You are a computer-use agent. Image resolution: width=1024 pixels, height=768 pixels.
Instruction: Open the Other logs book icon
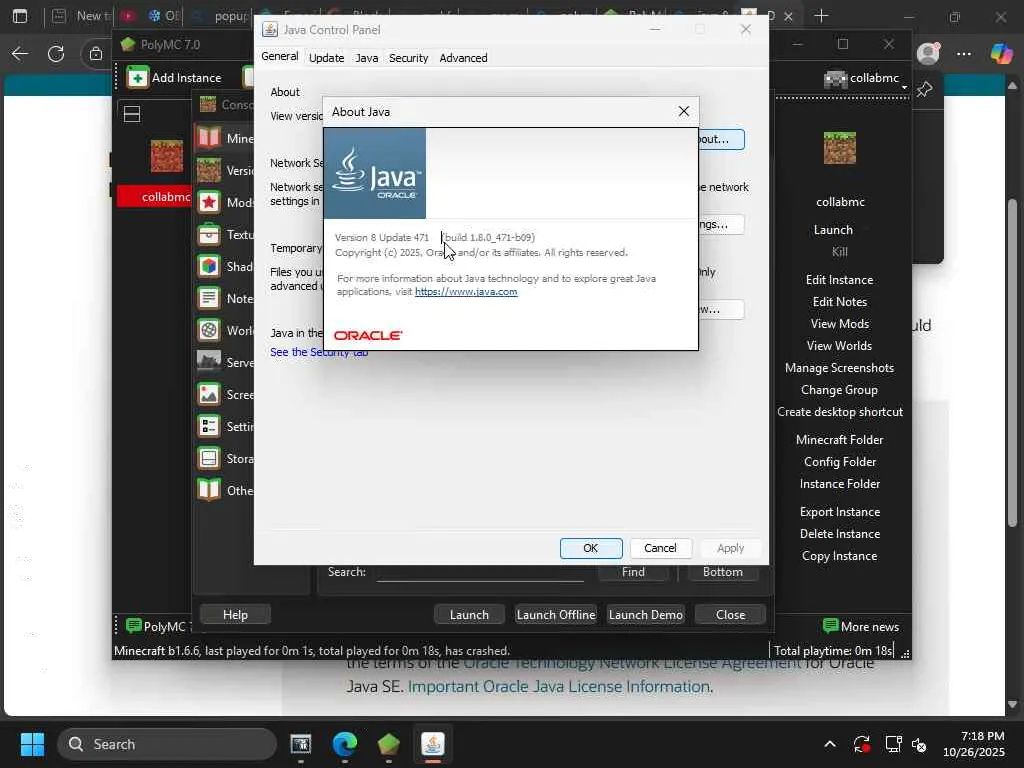209,490
